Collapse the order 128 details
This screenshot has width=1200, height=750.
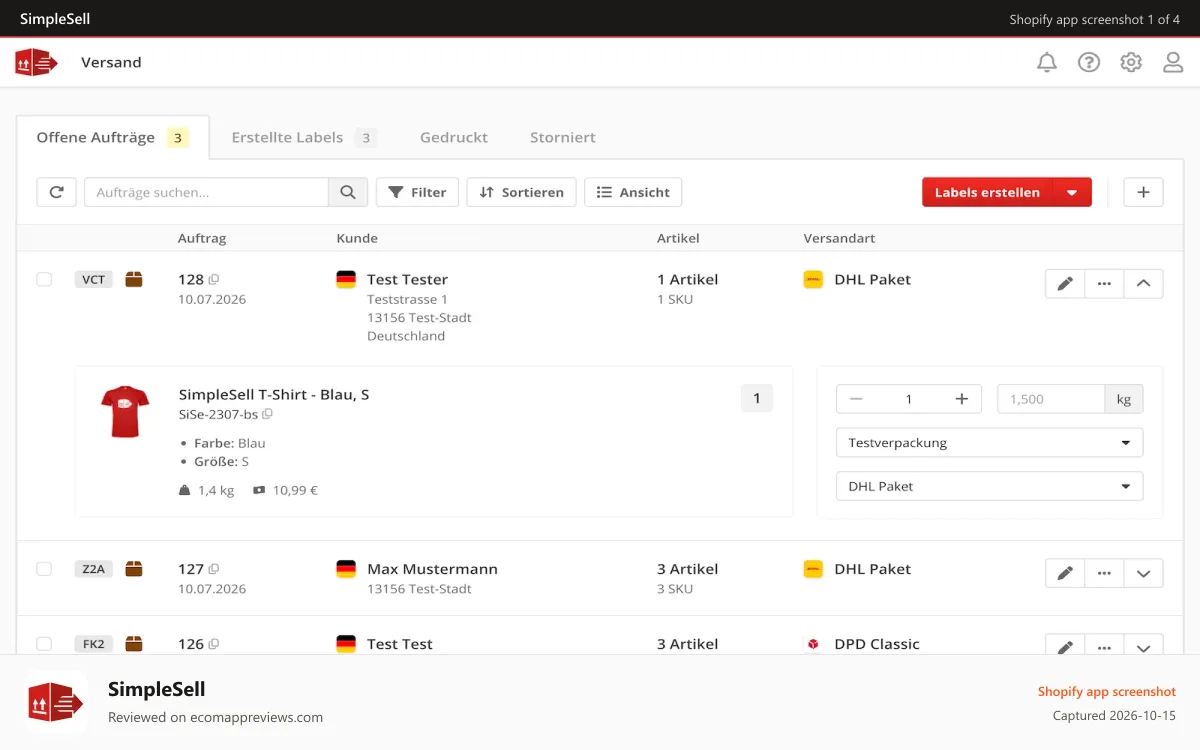[1143, 284]
